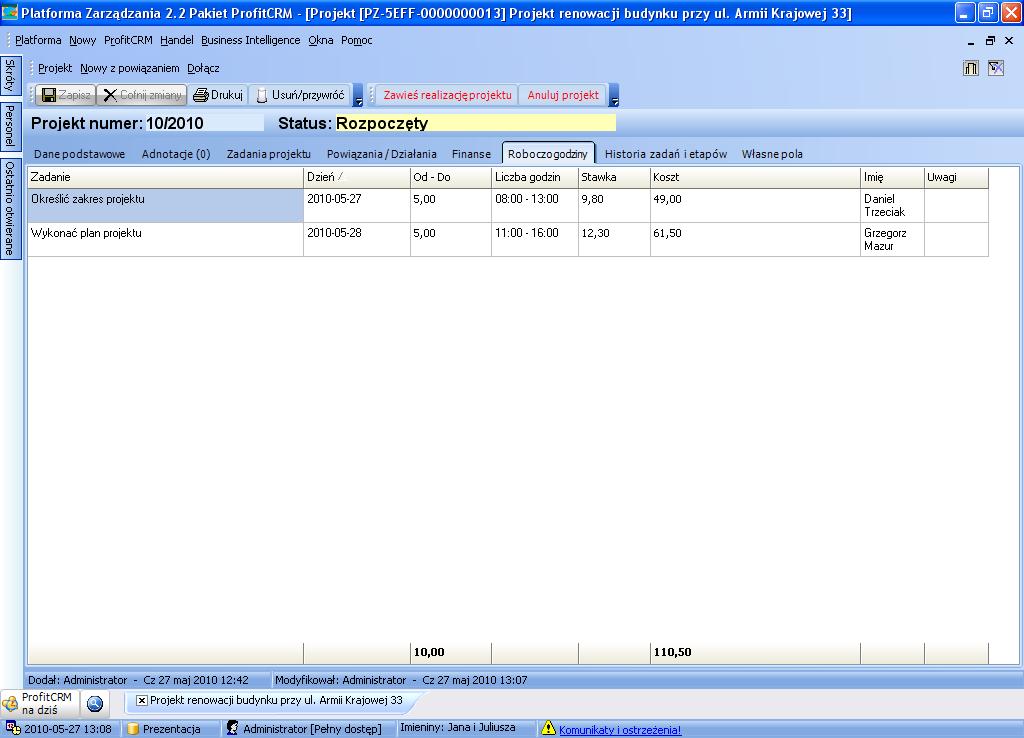The width and height of the screenshot is (1024, 738).
Task: Click the column chooser icon at top right
Action: pos(971,68)
